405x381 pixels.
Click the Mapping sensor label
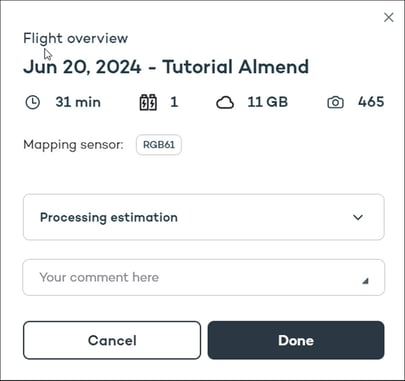coord(73,145)
